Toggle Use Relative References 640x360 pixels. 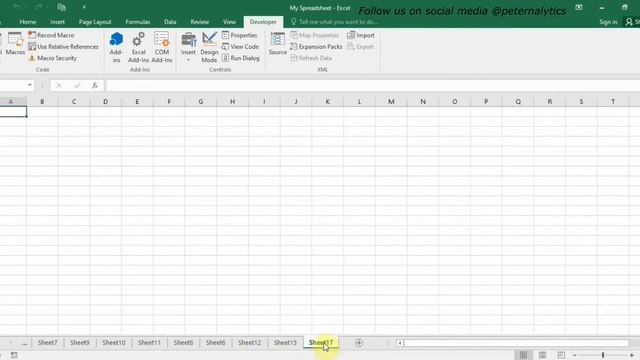63,47
